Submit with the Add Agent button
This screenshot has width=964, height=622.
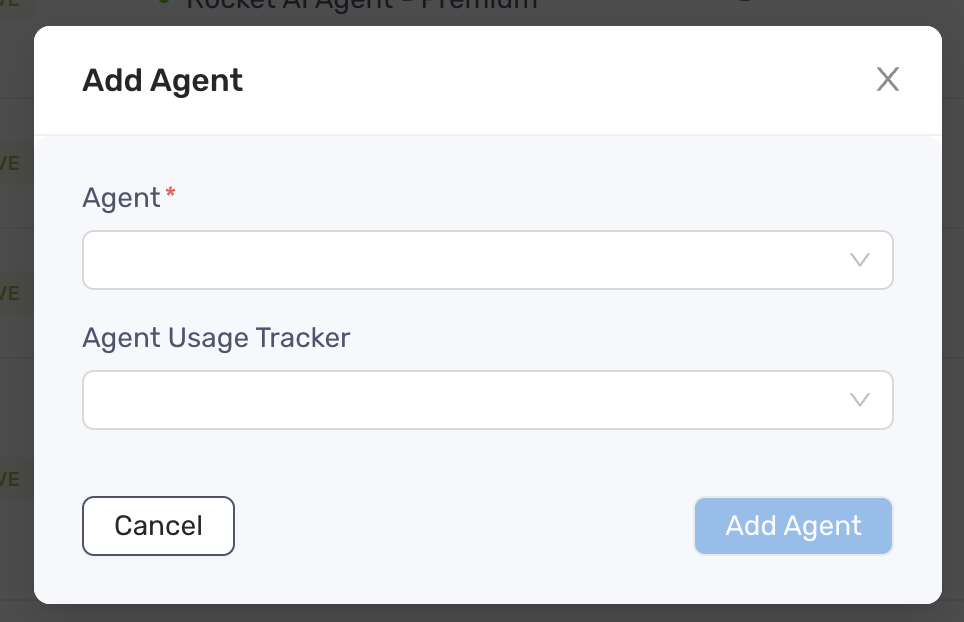793,526
